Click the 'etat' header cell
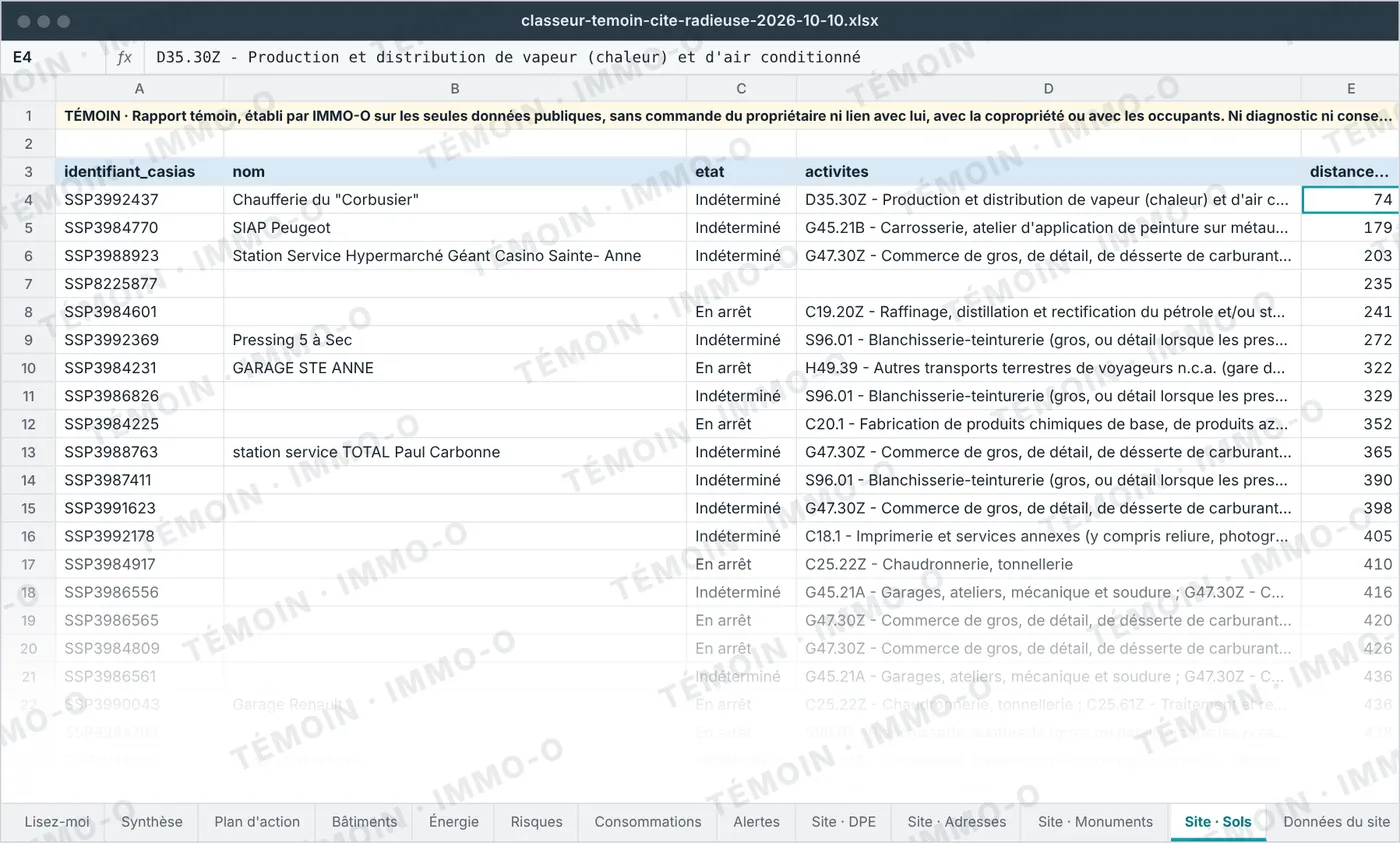The width and height of the screenshot is (1400, 843). point(741,172)
